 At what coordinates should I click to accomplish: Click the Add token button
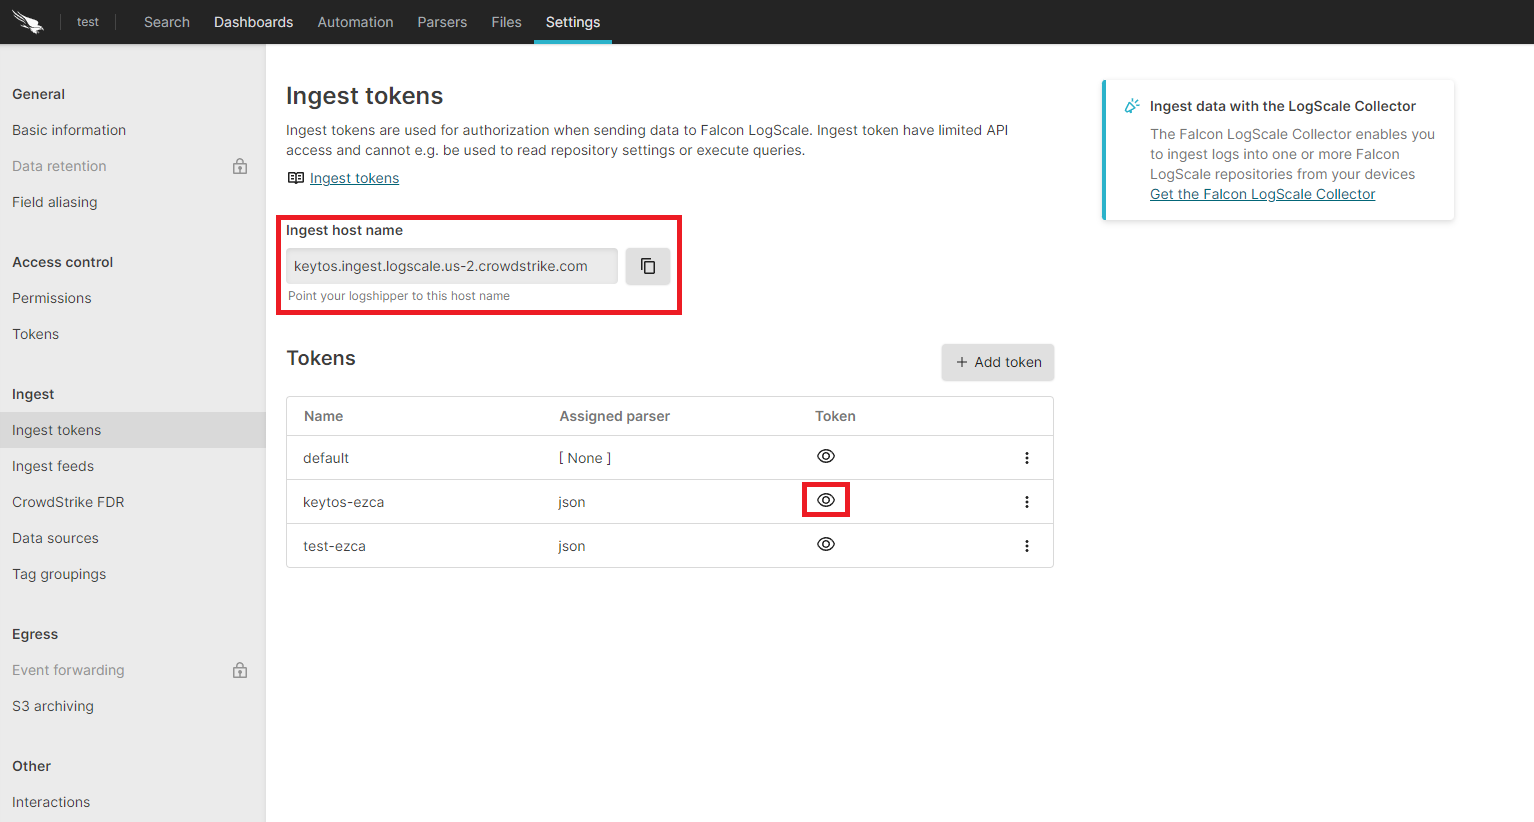coord(998,362)
